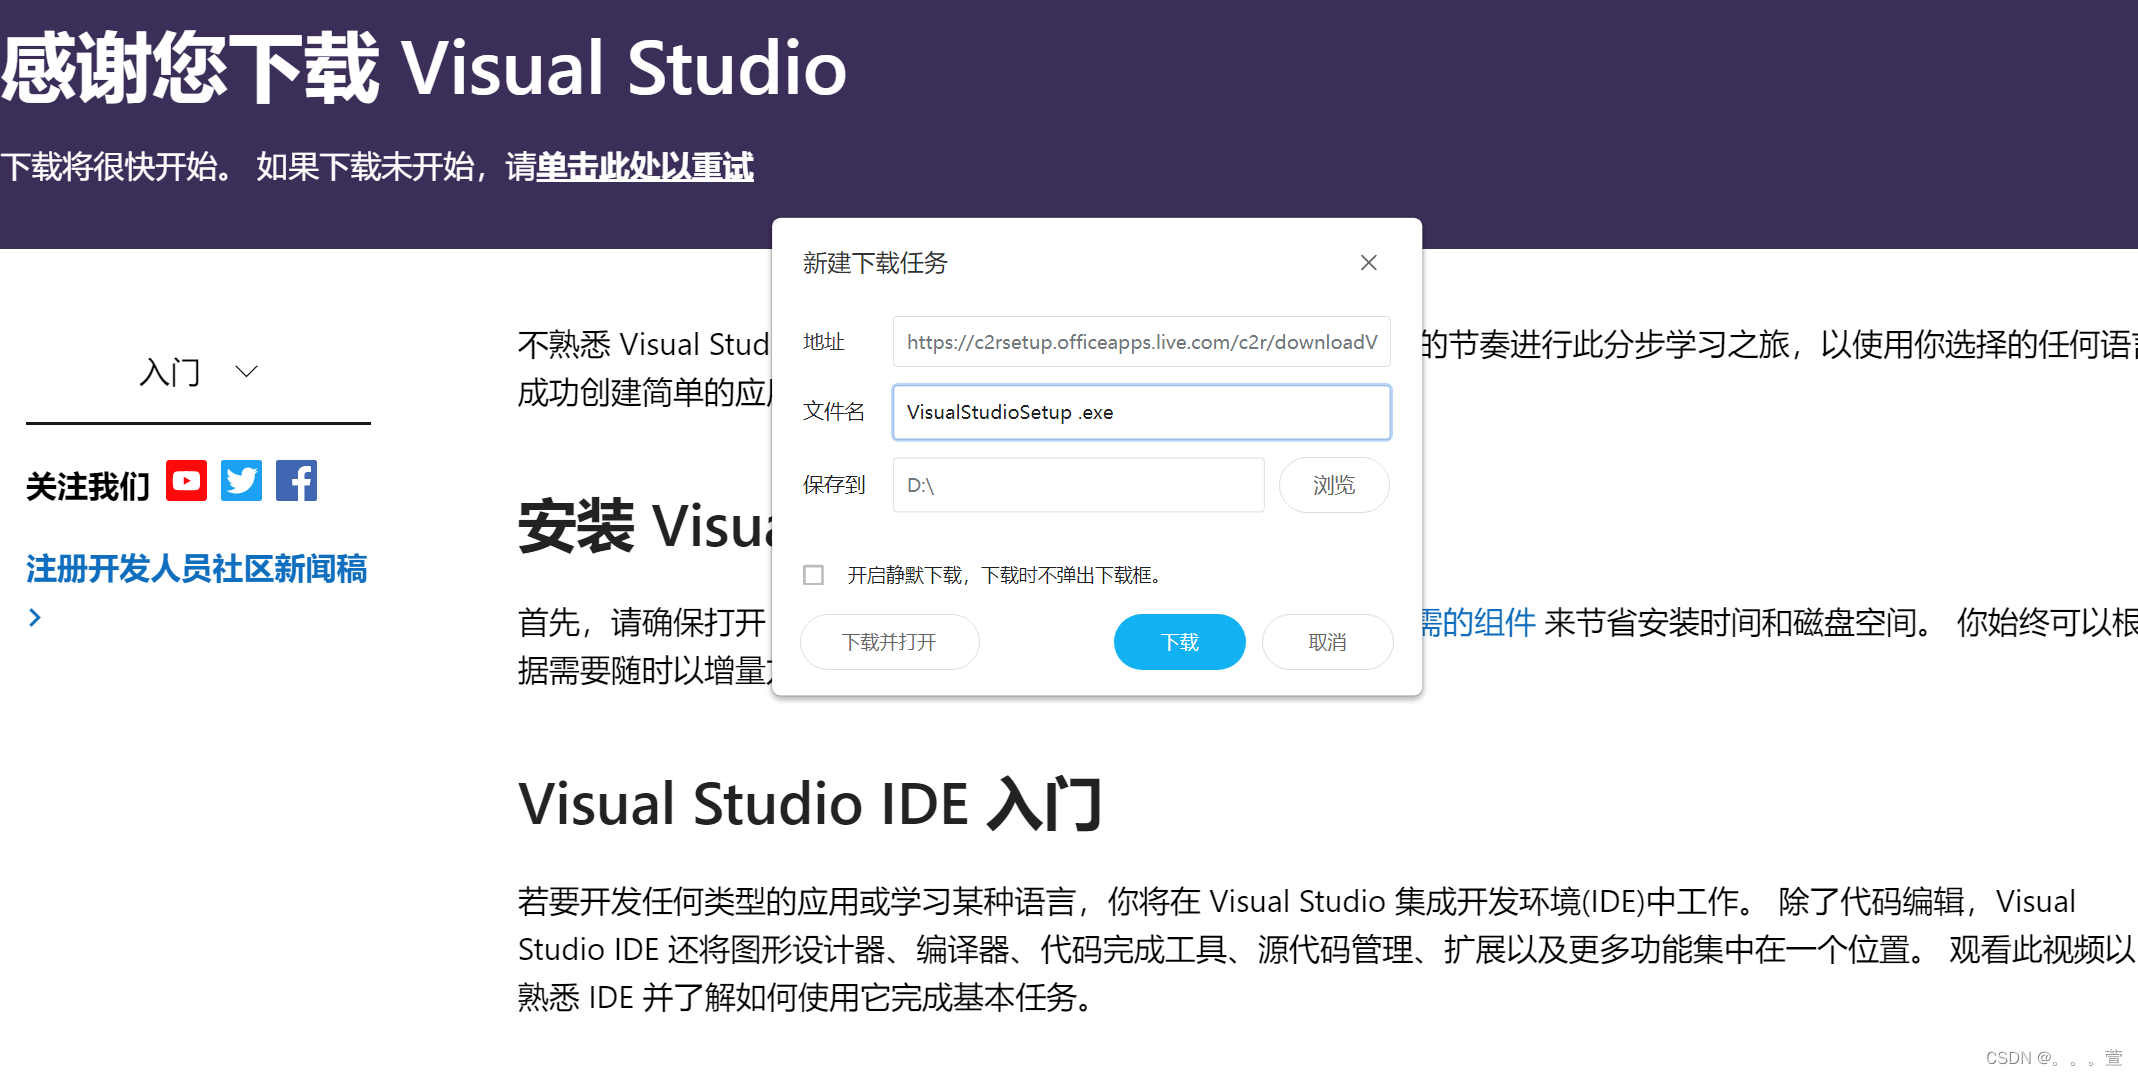Open the YouTube channel icon
This screenshot has height=1075, width=2138.
point(186,481)
